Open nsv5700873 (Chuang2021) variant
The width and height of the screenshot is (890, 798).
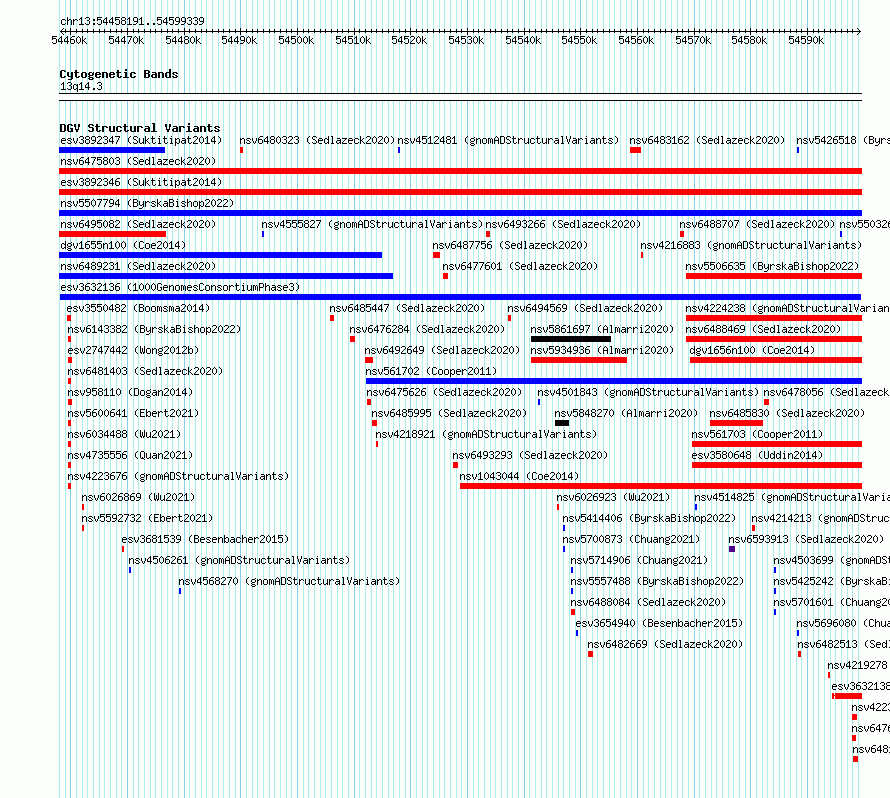631,539
